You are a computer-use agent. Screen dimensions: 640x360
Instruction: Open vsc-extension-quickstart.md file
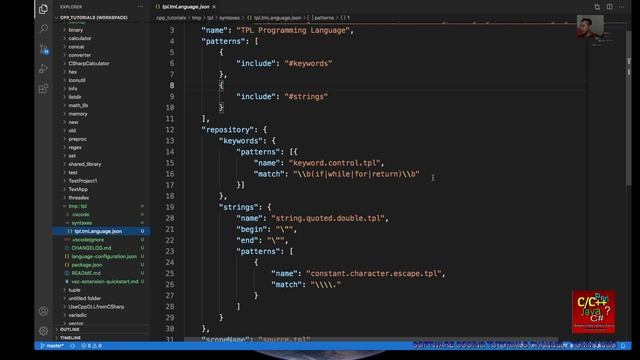click(104, 282)
